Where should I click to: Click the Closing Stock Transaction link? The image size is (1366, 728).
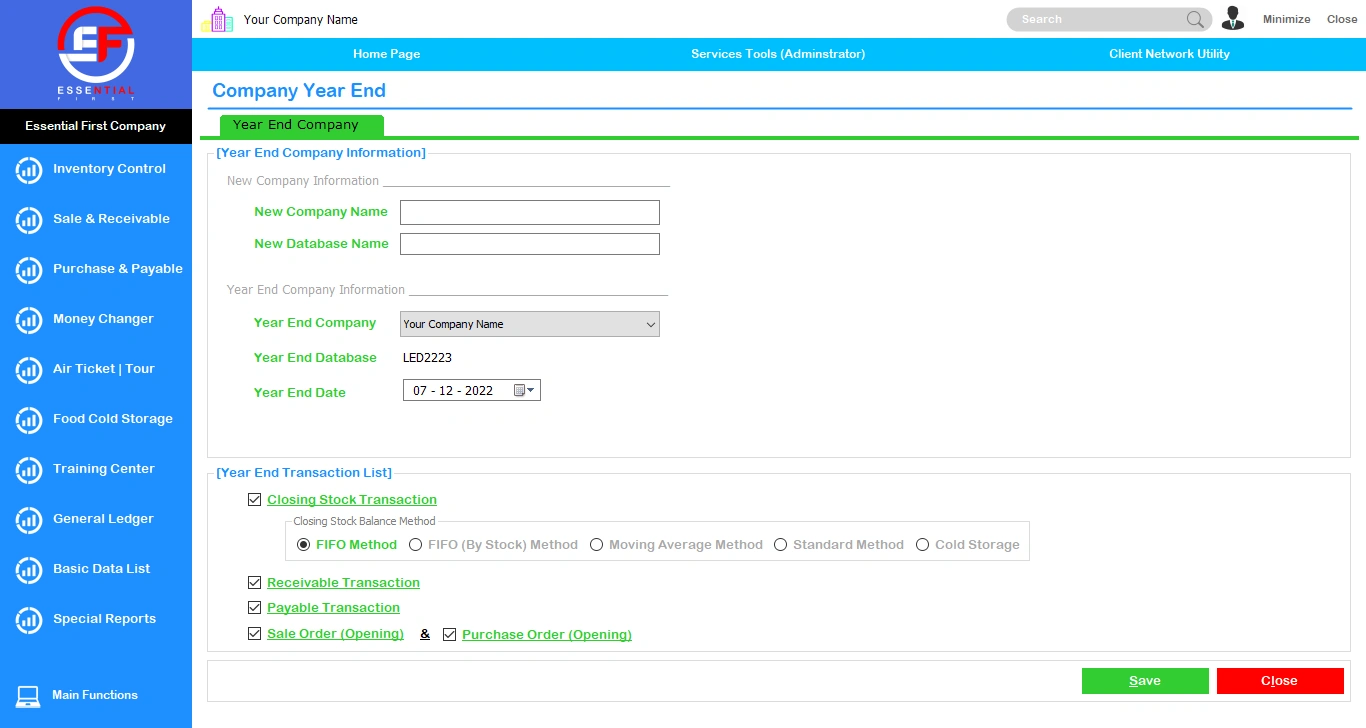tap(352, 500)
